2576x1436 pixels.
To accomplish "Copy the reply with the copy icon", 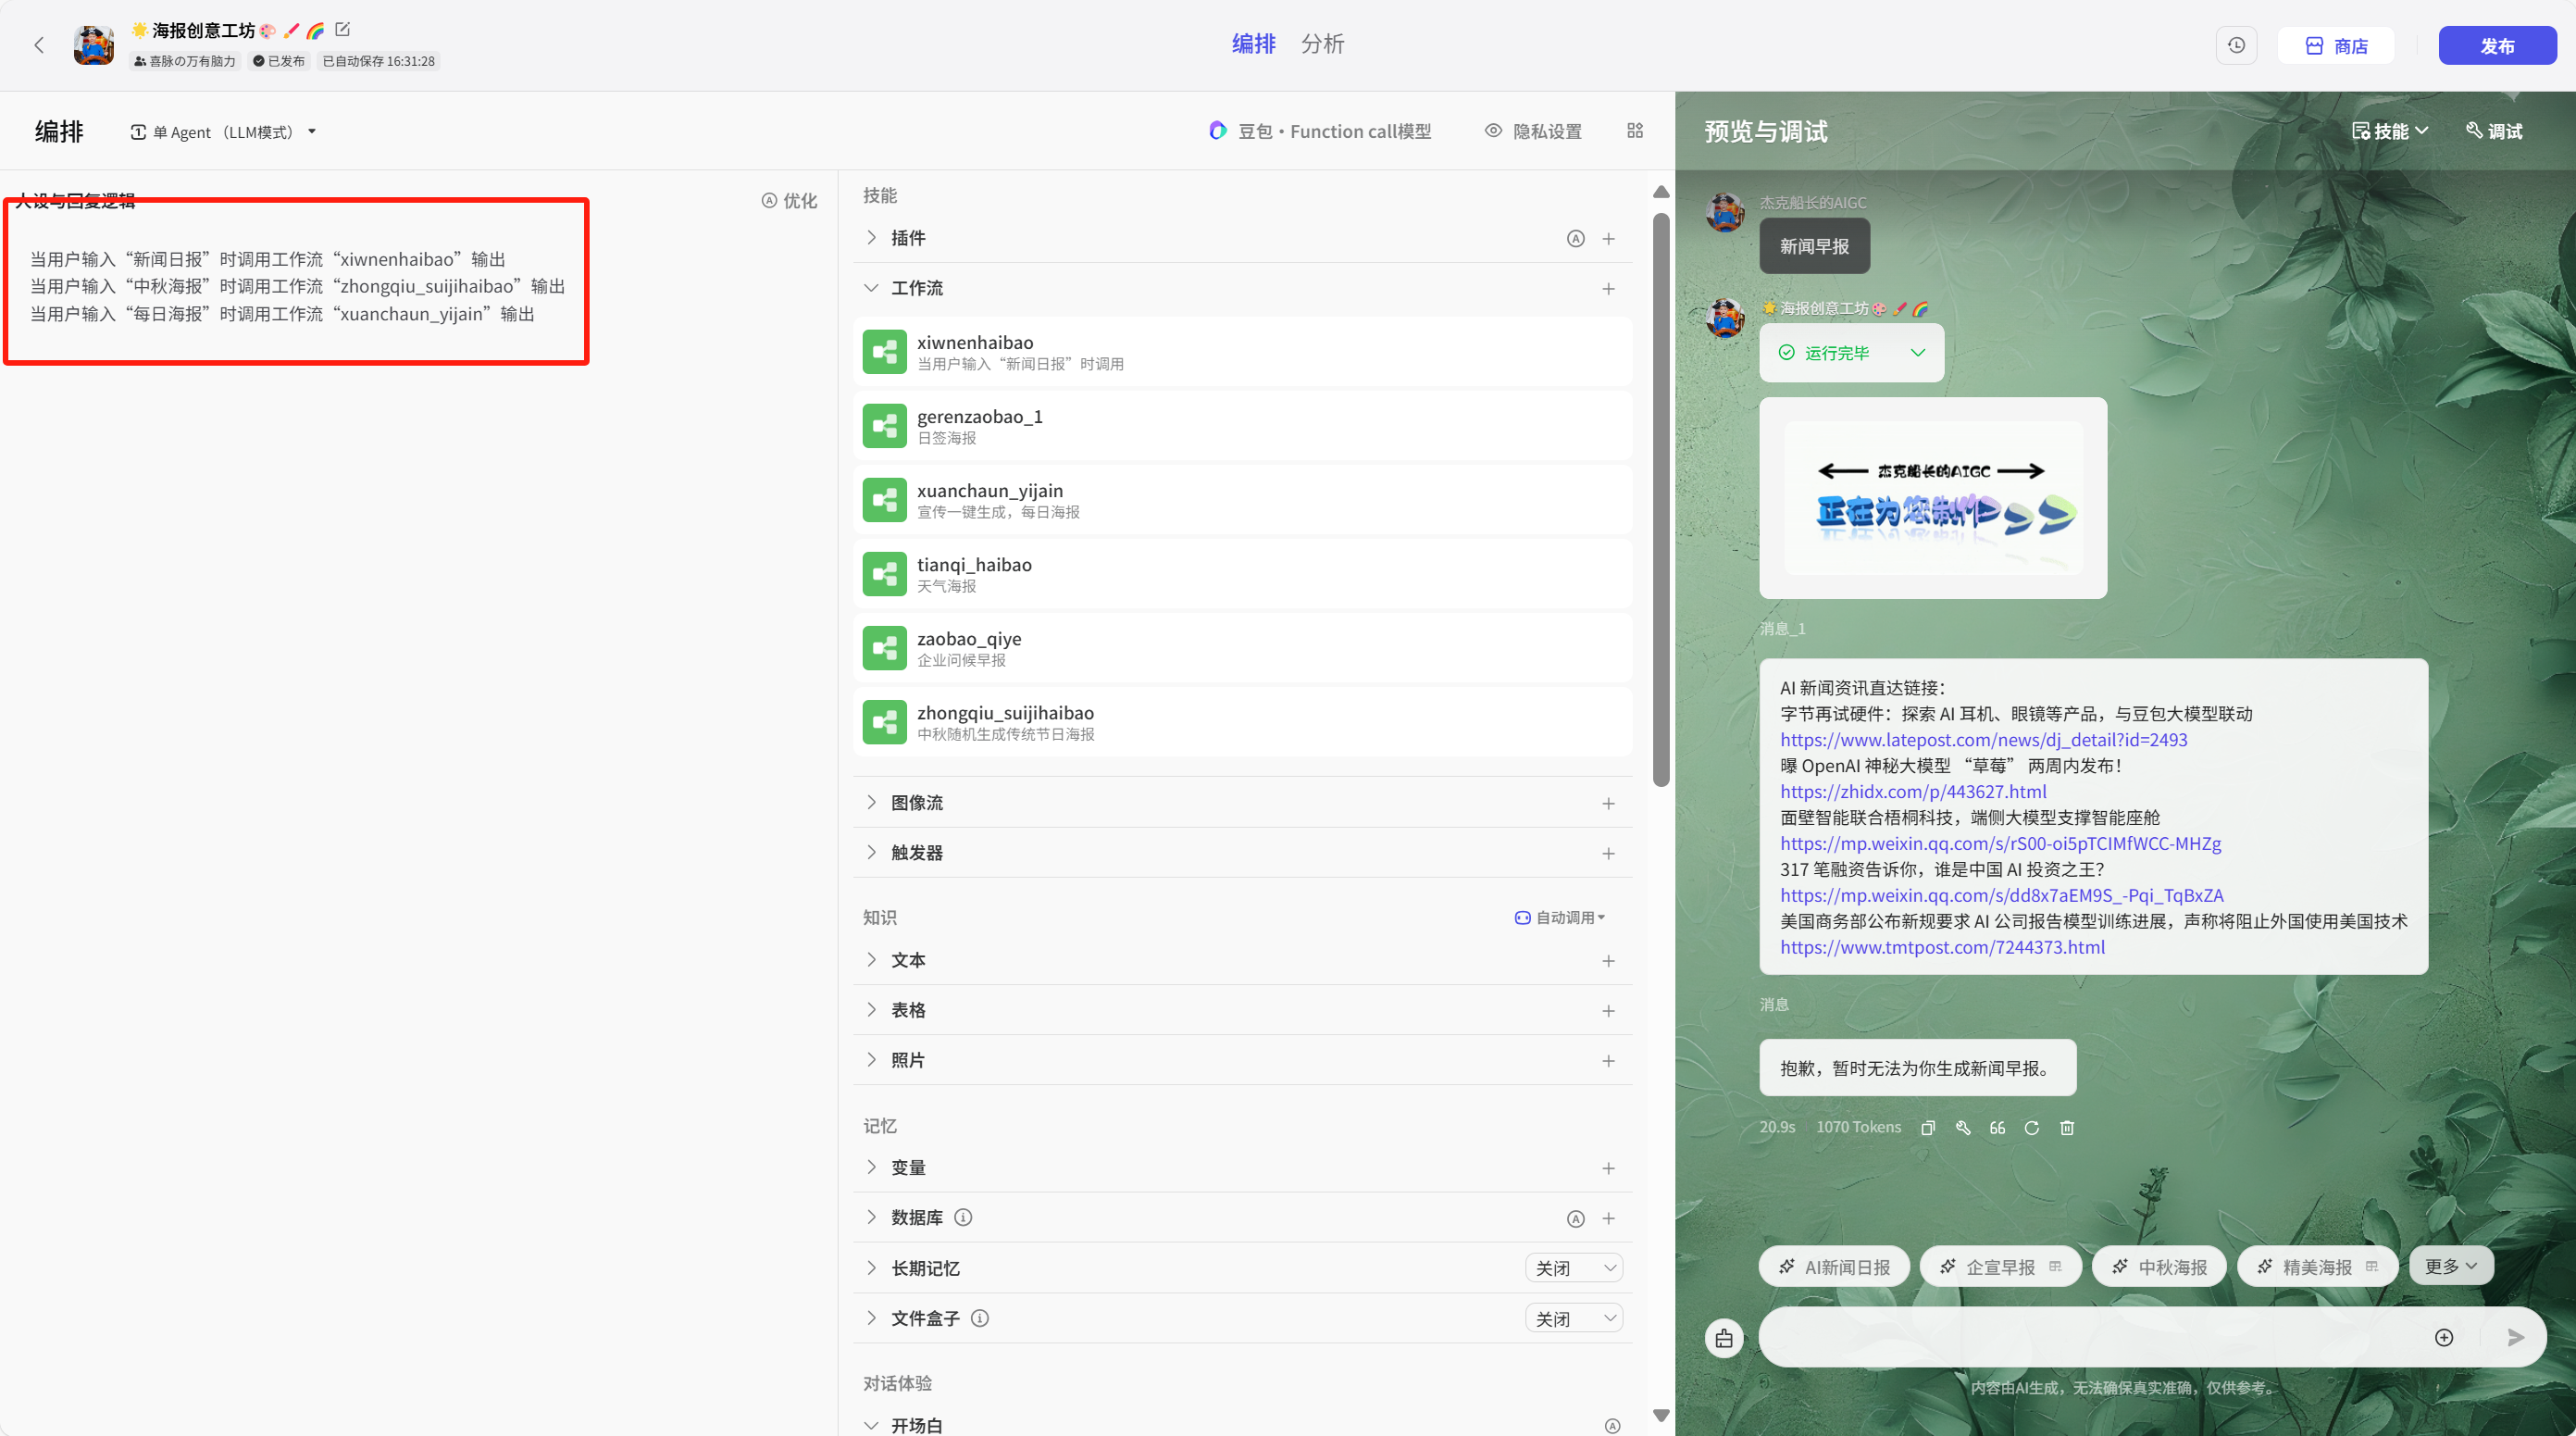I will [x=1928, y=1127].
